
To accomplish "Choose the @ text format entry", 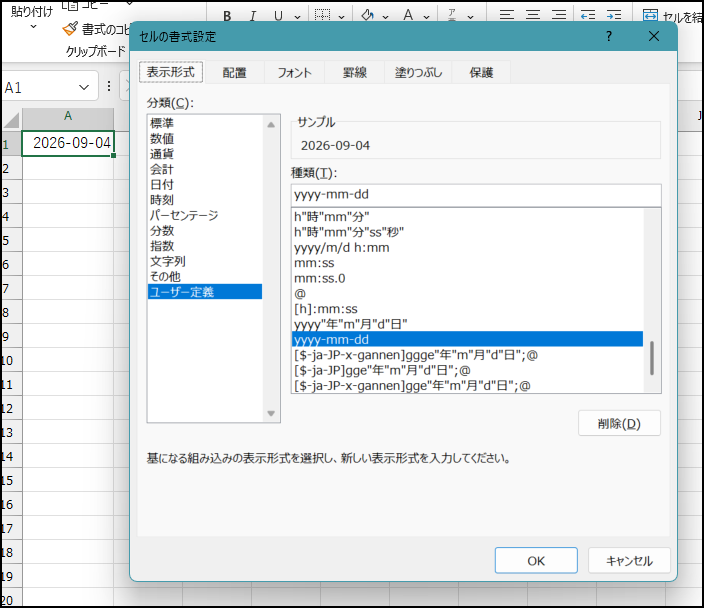I will pyautogui.click(x=467, y=293).
